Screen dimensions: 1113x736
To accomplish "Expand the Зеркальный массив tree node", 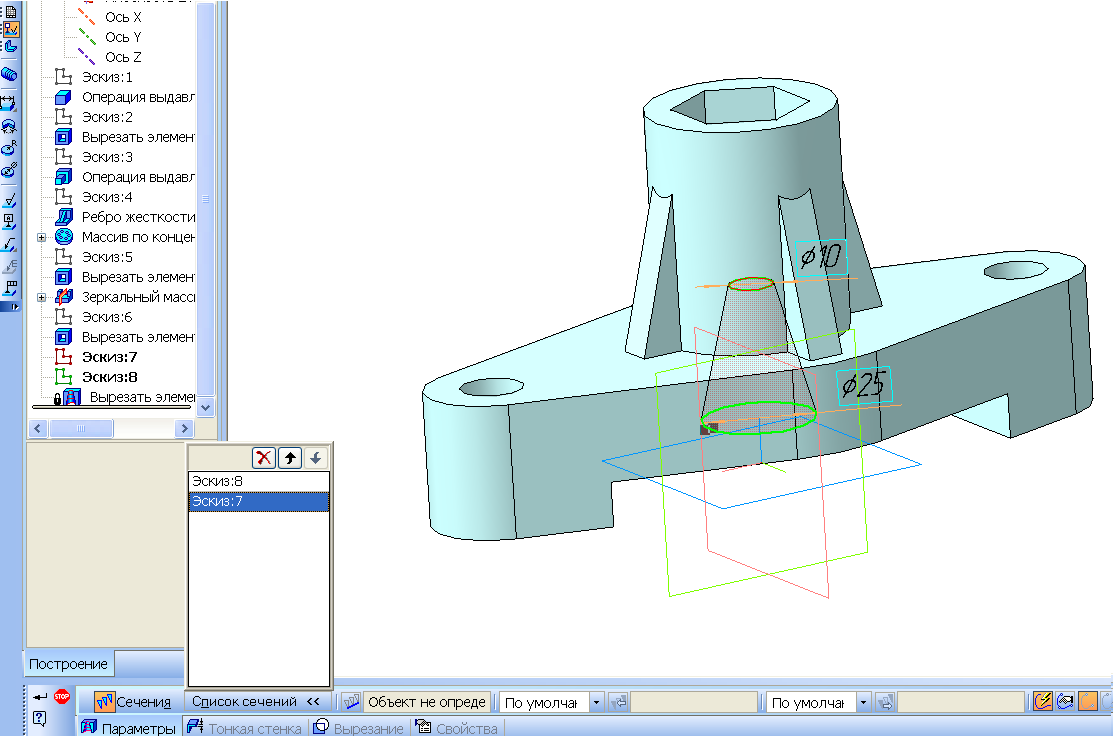I will coord(42,297).
